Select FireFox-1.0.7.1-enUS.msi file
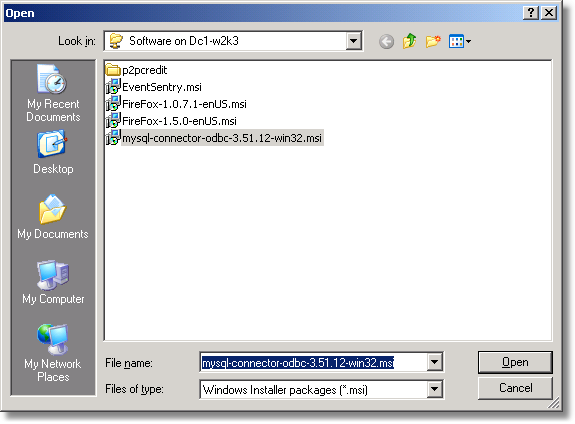The width and height of the screenshot is (575, 424). tap(176, 104)
